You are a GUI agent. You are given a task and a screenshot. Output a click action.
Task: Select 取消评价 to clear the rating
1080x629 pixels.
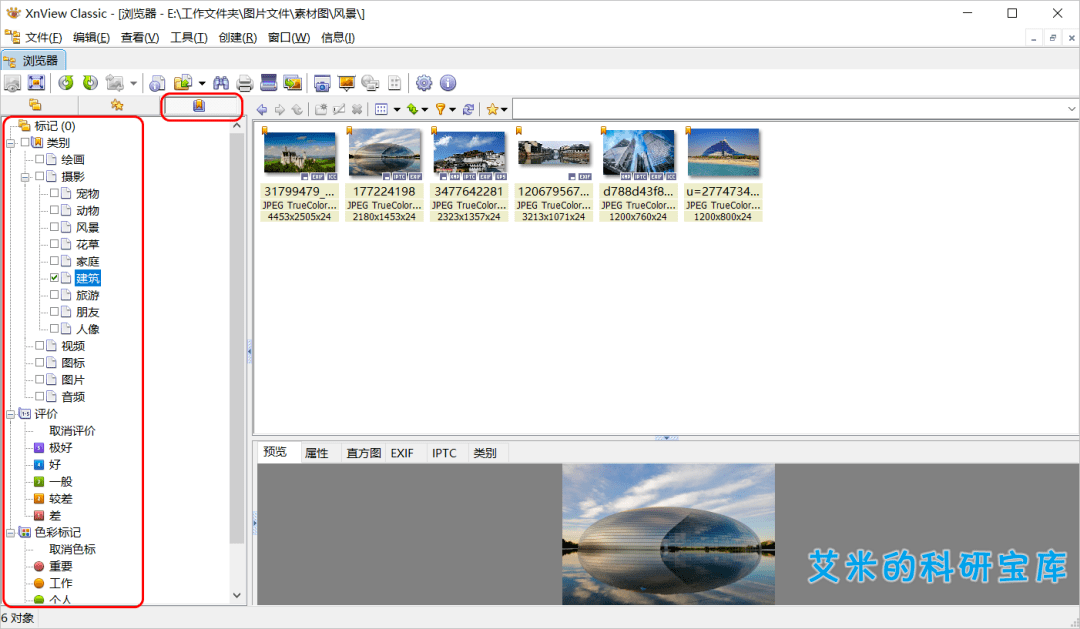pyautogui.click(x=72, y=431)
